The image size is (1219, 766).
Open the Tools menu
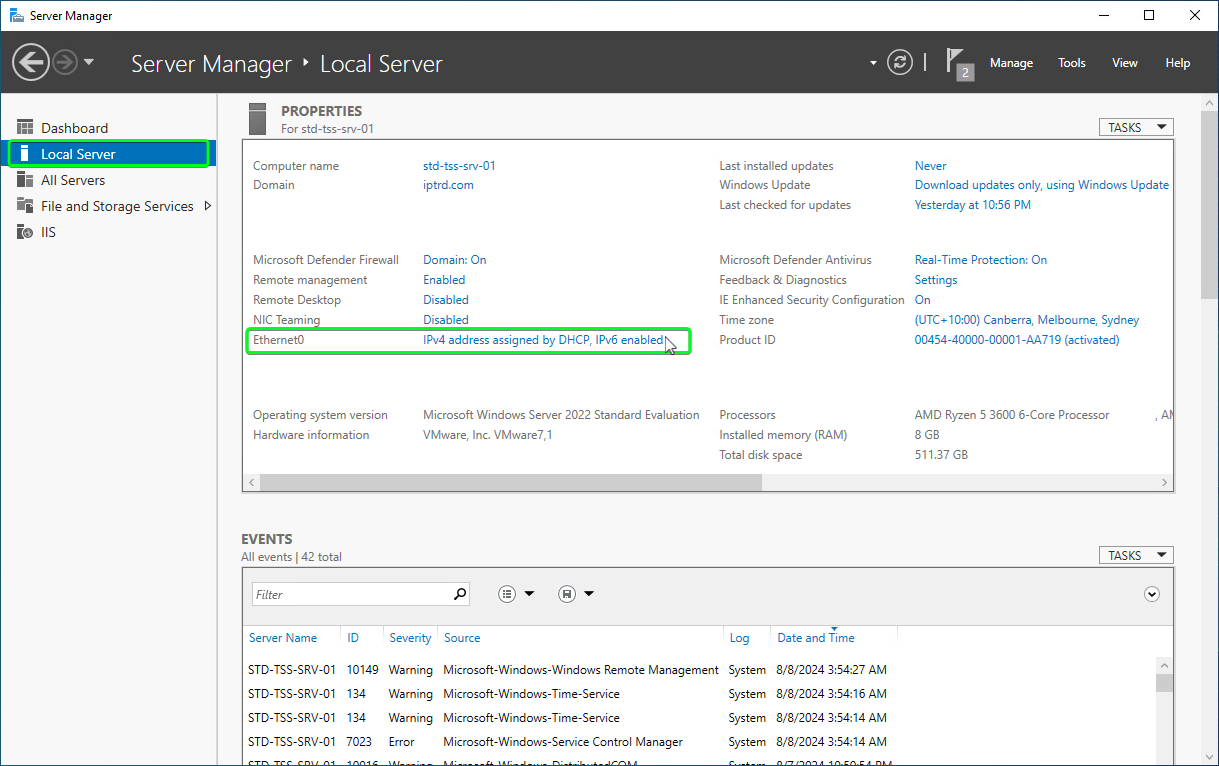[1072, 63]
